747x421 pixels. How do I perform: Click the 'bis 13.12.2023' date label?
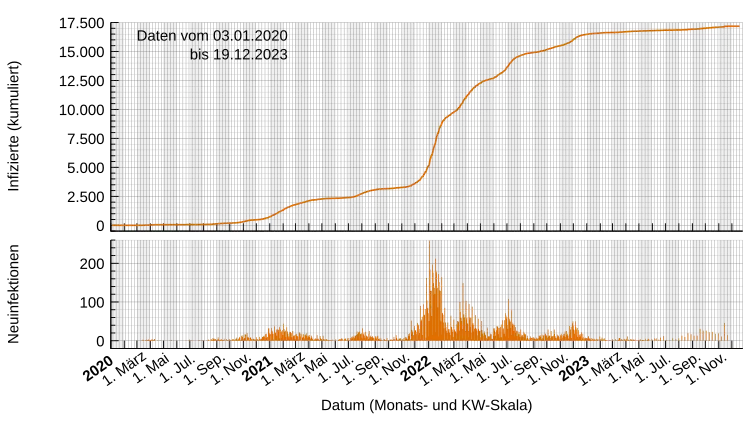[238, 54]
